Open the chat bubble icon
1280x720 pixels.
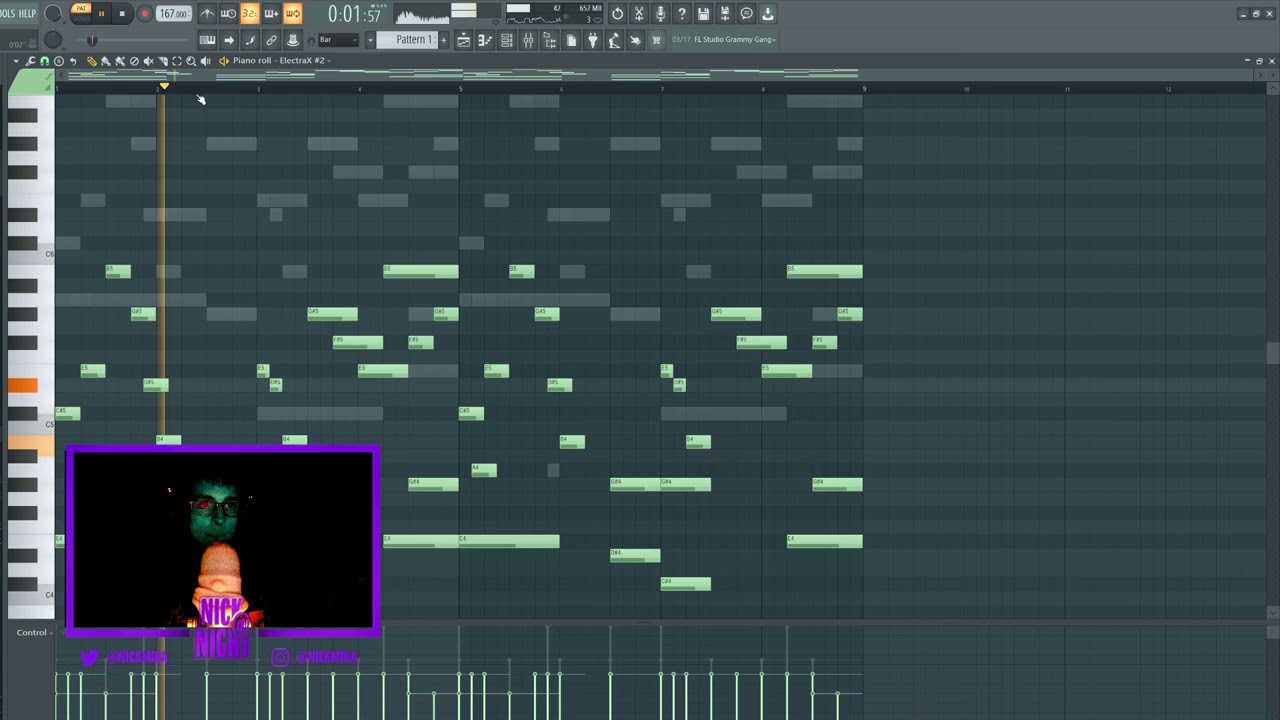[x=746, y=14]
